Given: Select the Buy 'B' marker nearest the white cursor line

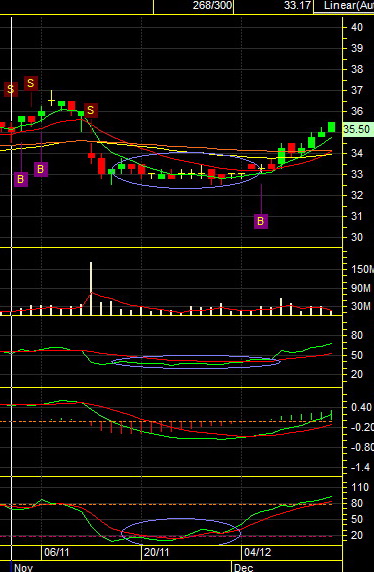Looking at the screenshot, I should pyautogui.click(x=21, y=179).
